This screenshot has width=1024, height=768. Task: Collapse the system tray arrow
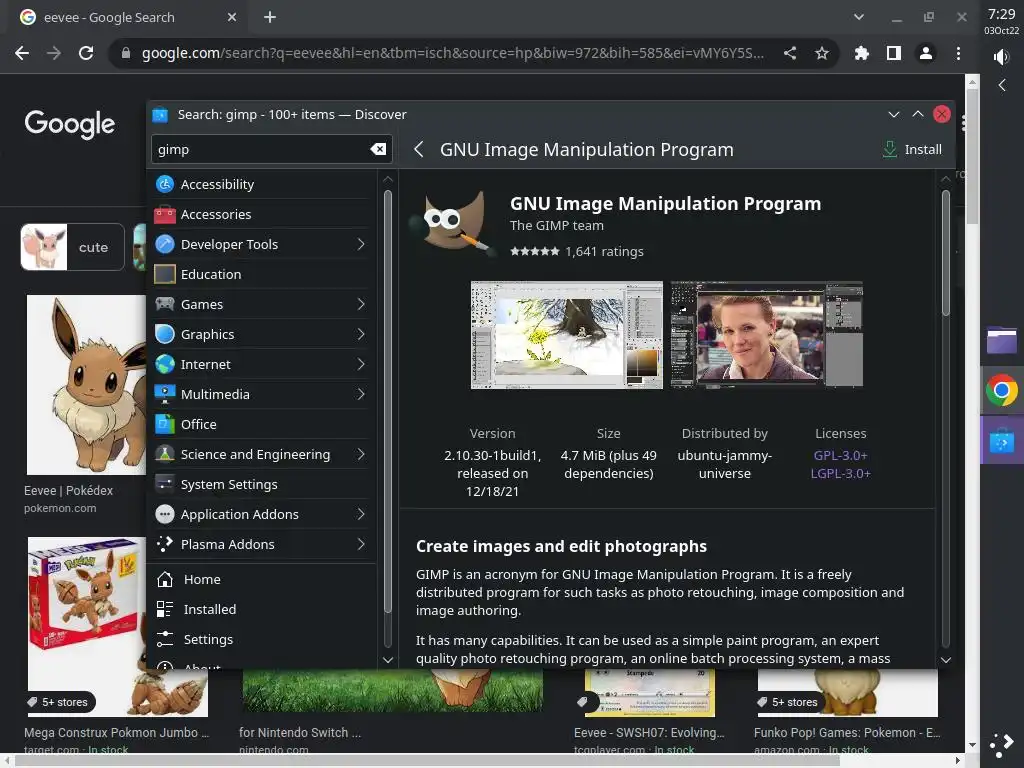tap(1002, 85)
